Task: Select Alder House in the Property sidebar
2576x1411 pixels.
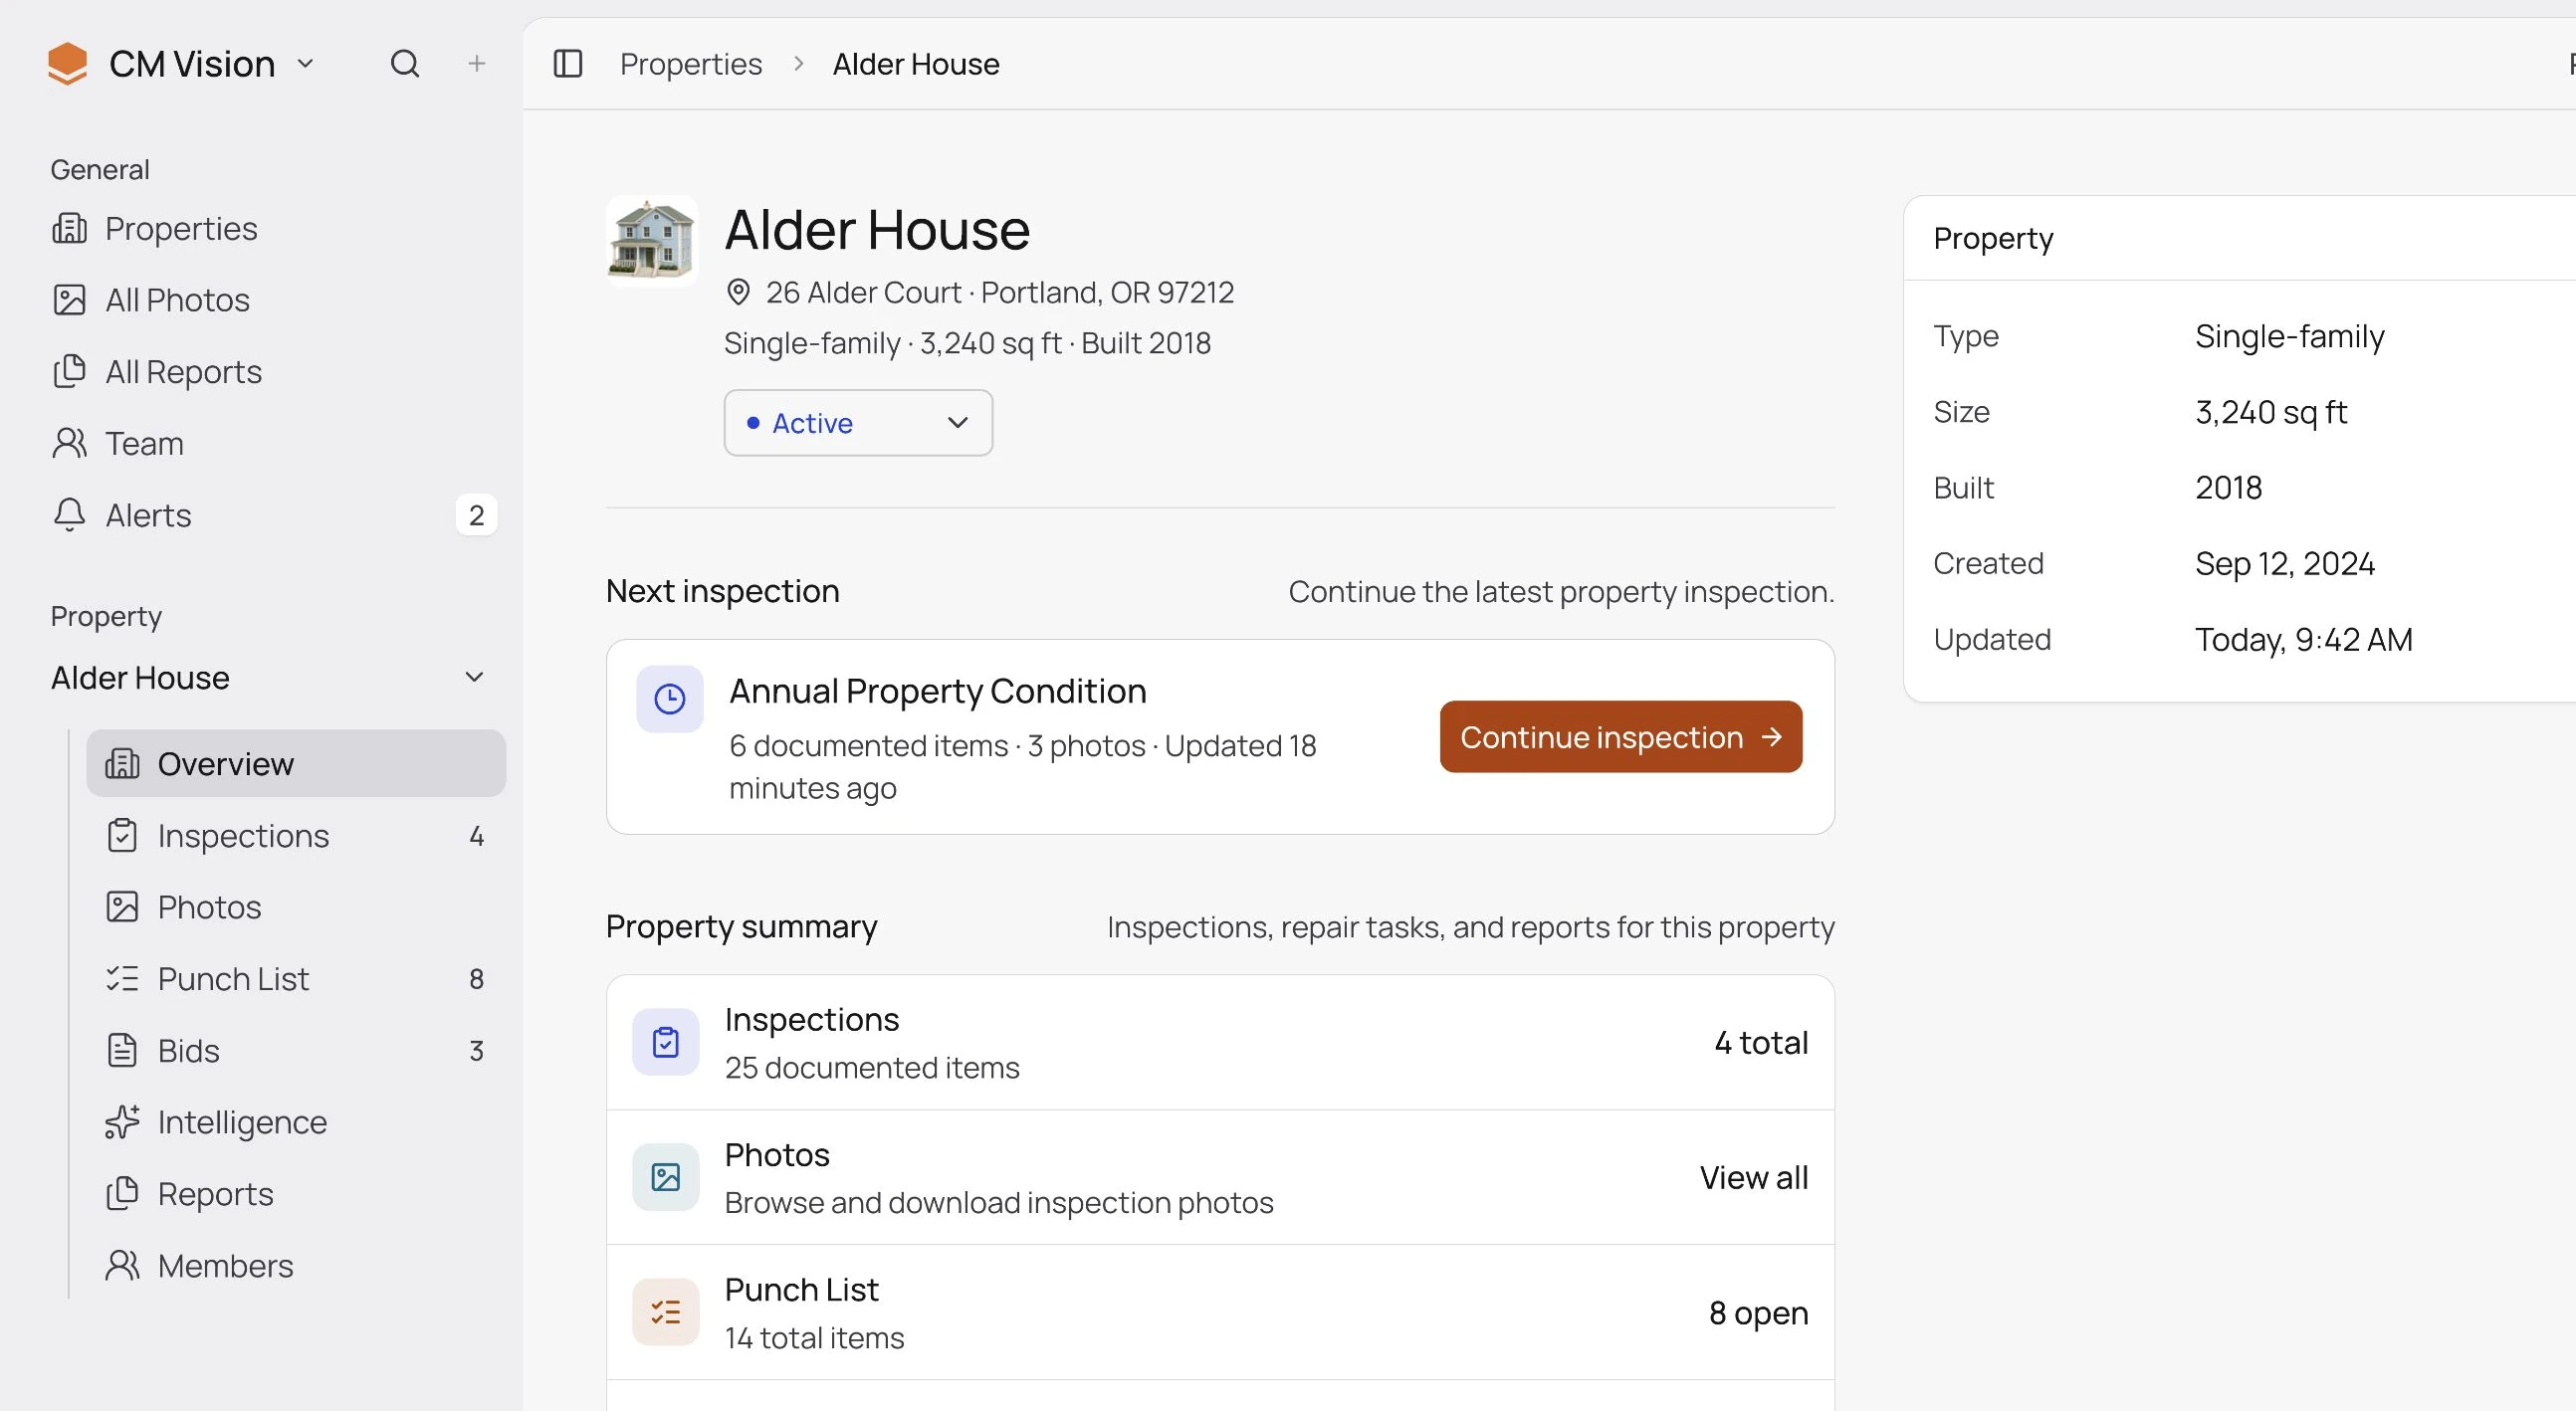Action: 140,677
